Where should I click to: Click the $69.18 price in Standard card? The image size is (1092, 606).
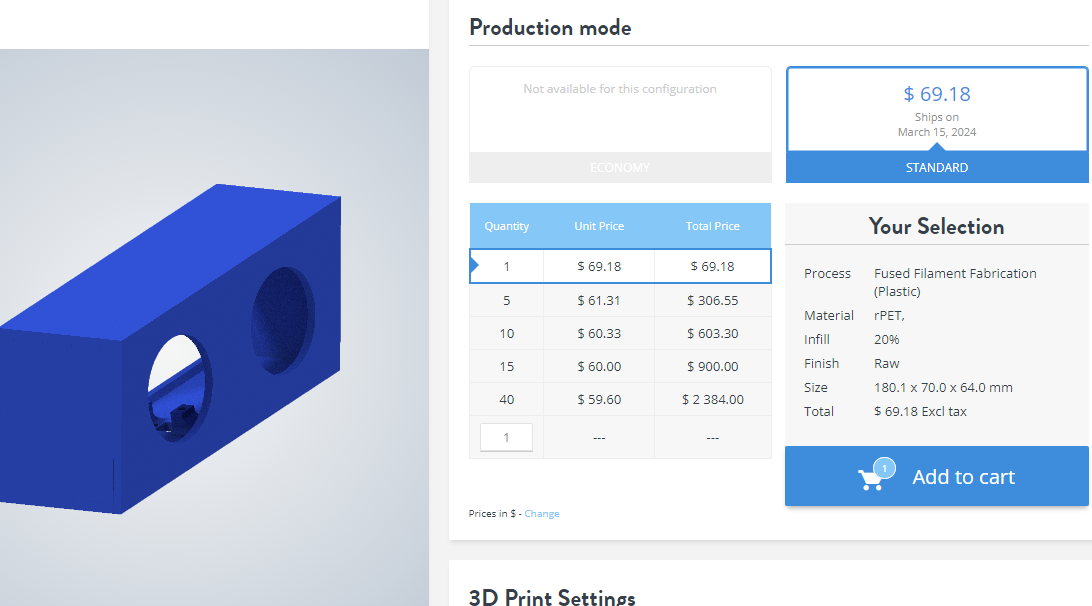(x=937, y=94)
